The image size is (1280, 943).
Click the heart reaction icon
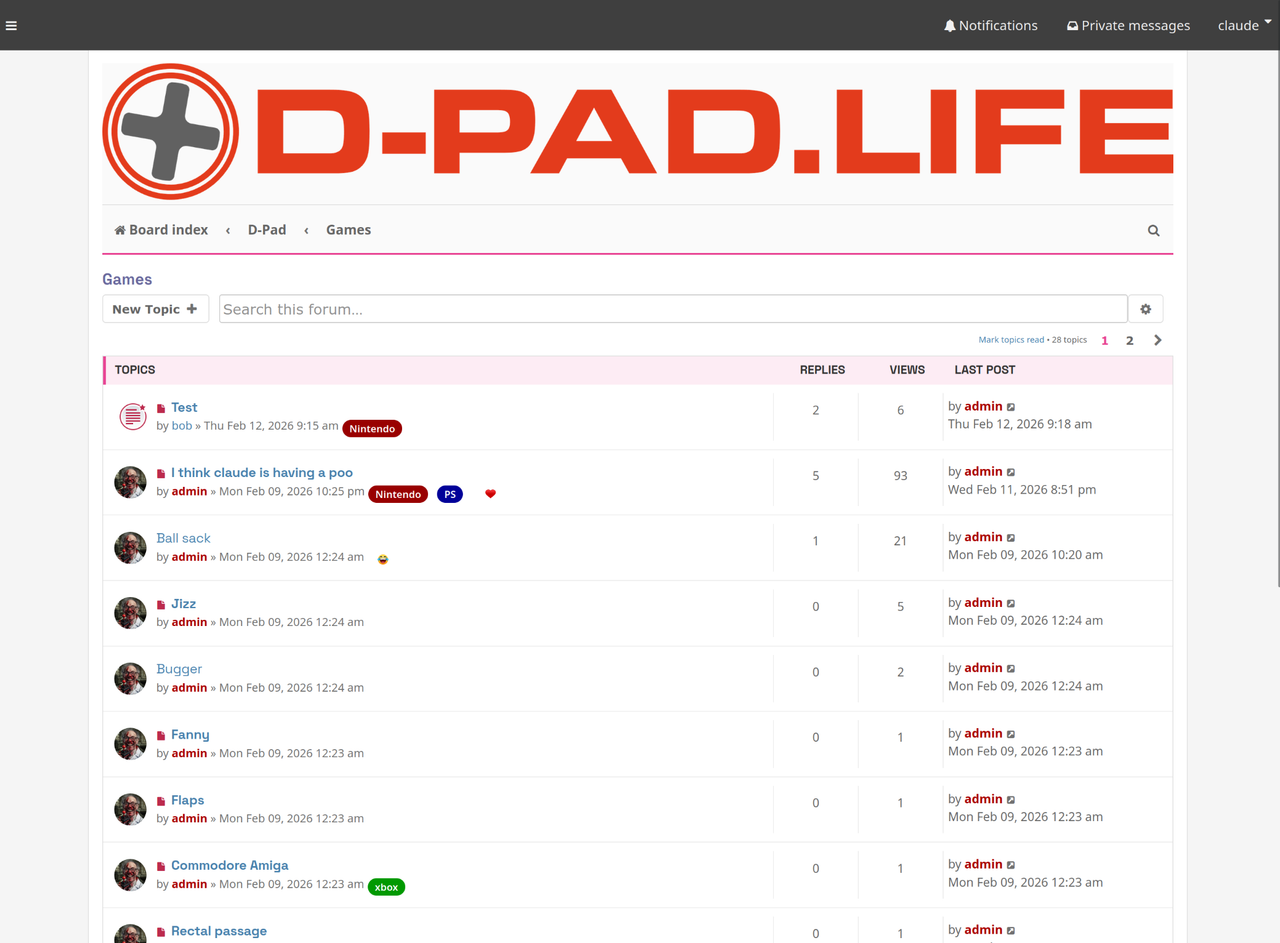click(x=490, y=494)
